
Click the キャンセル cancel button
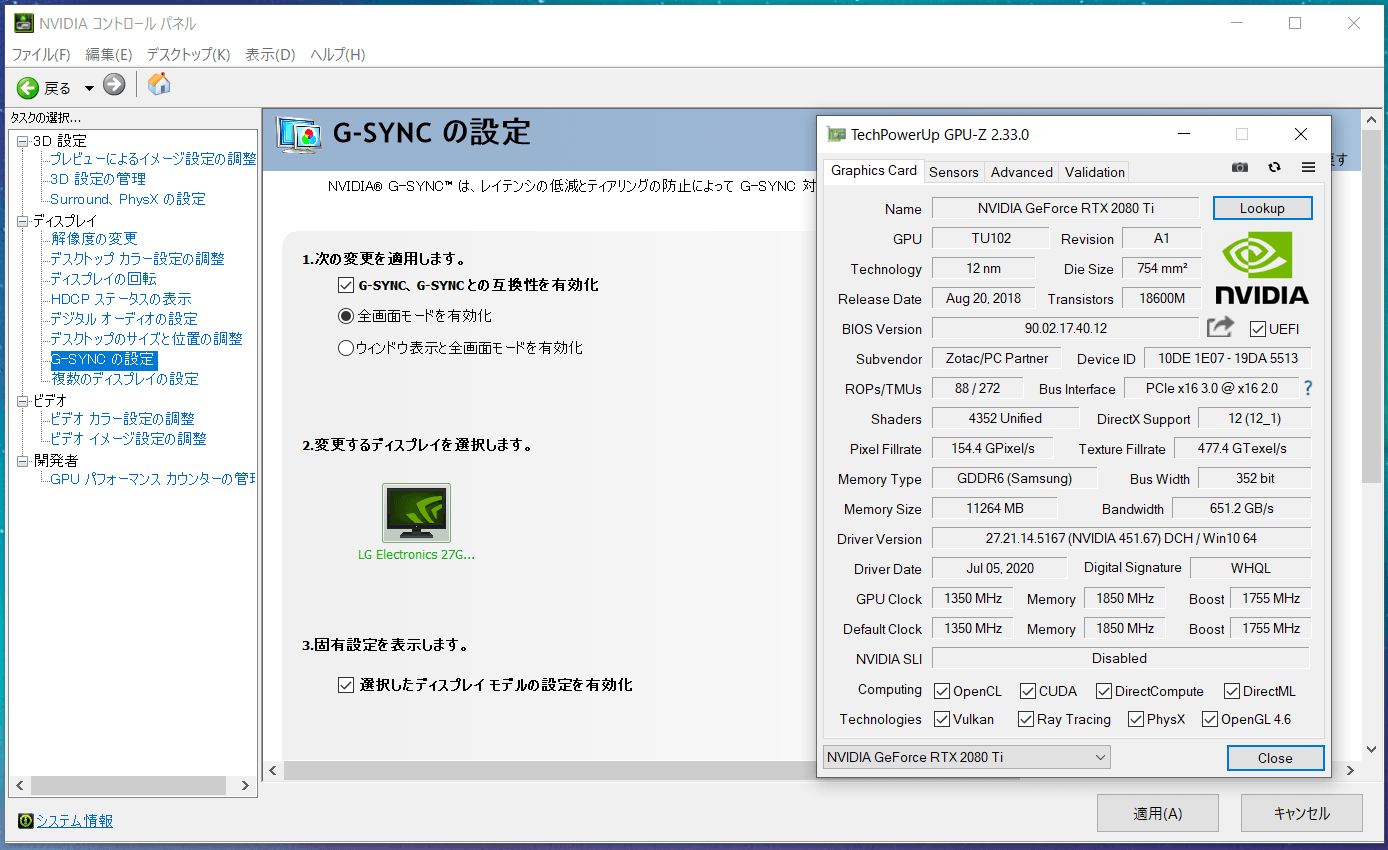[1302, 813]
